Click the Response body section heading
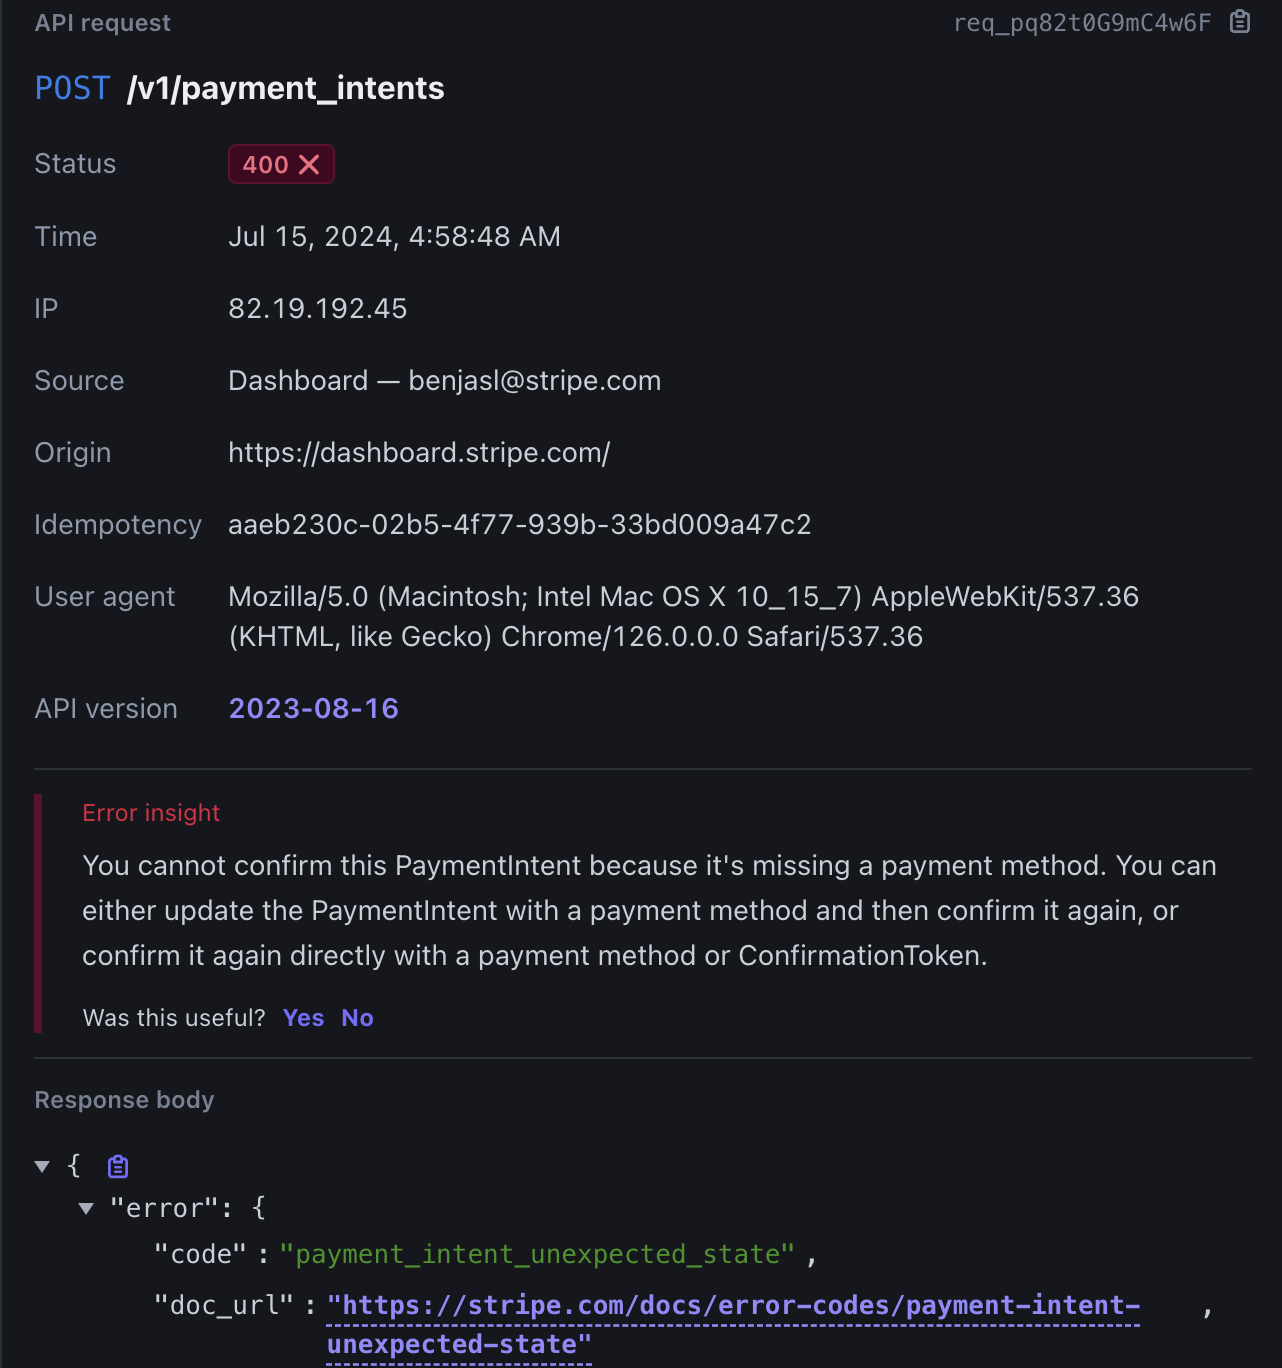Screen dimensions: 1282x1368 (x=125, y=1100)
